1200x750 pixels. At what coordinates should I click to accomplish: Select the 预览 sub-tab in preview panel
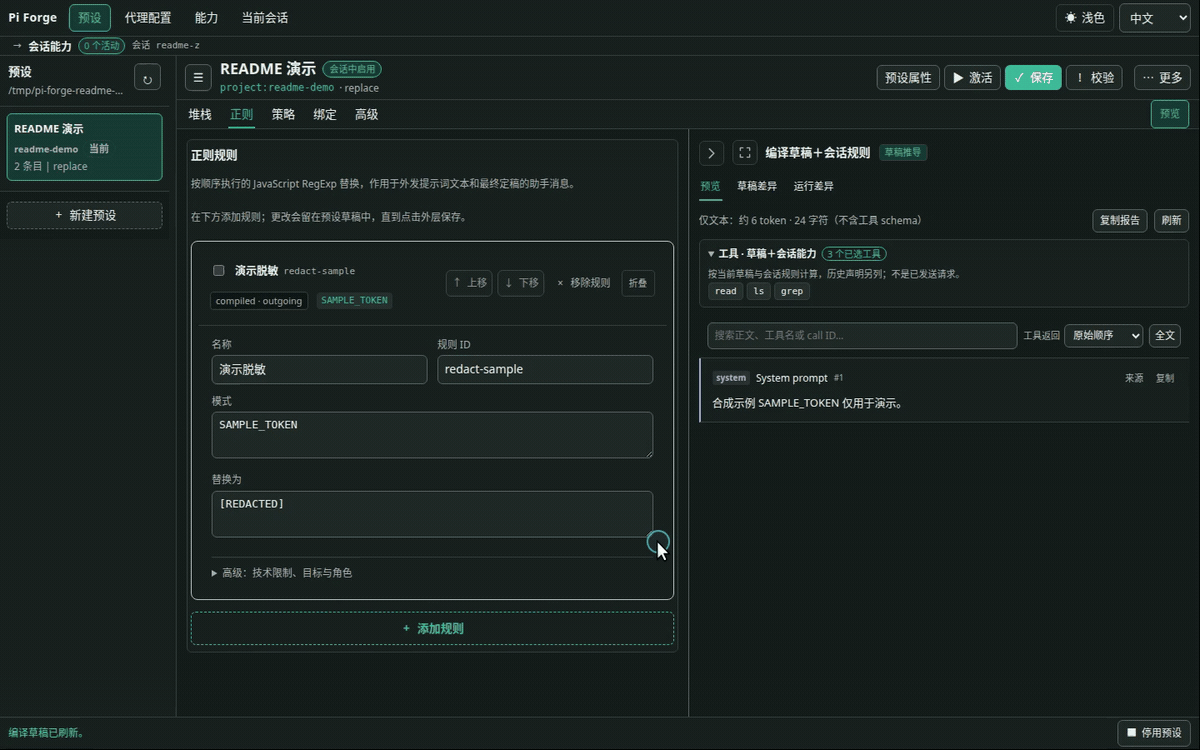point(710,186)
